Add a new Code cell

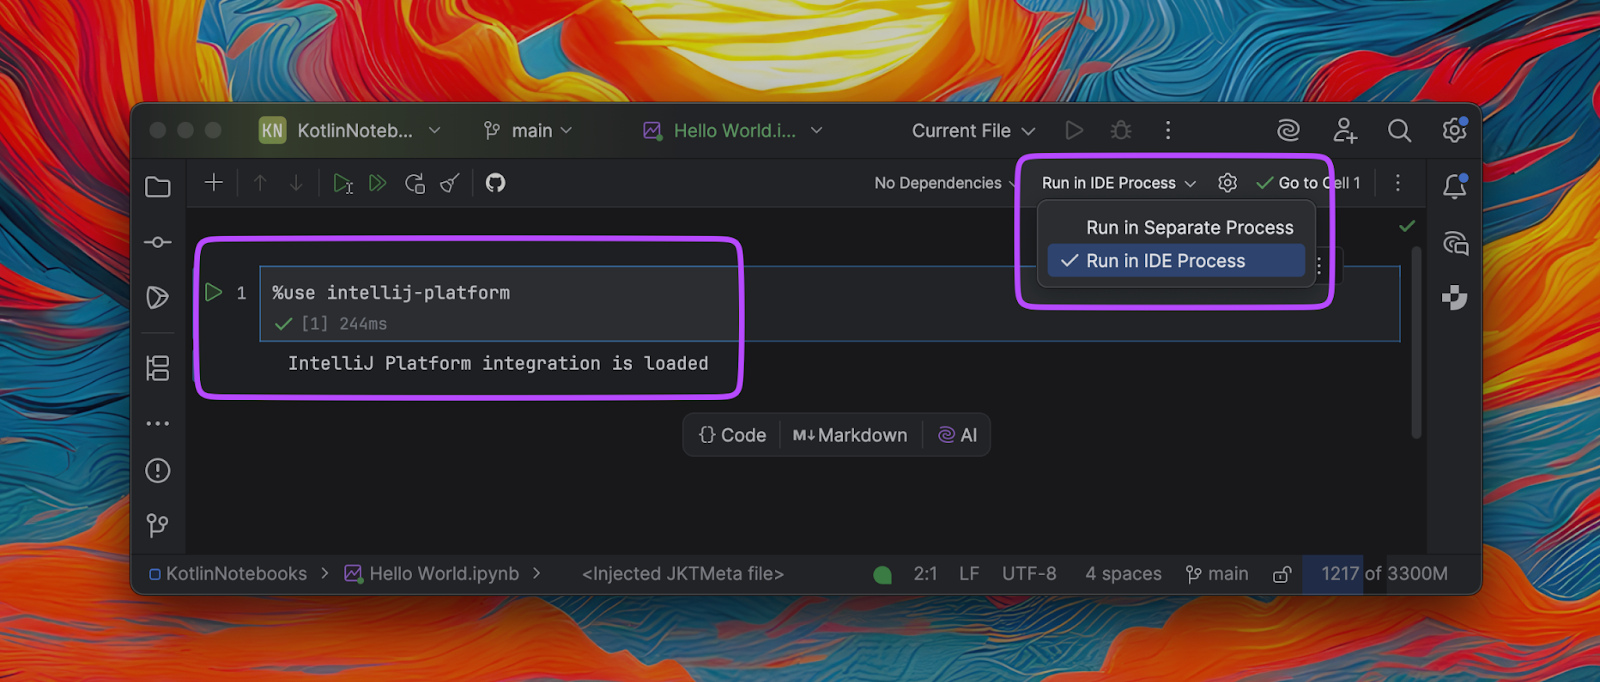tap(732, 435)
